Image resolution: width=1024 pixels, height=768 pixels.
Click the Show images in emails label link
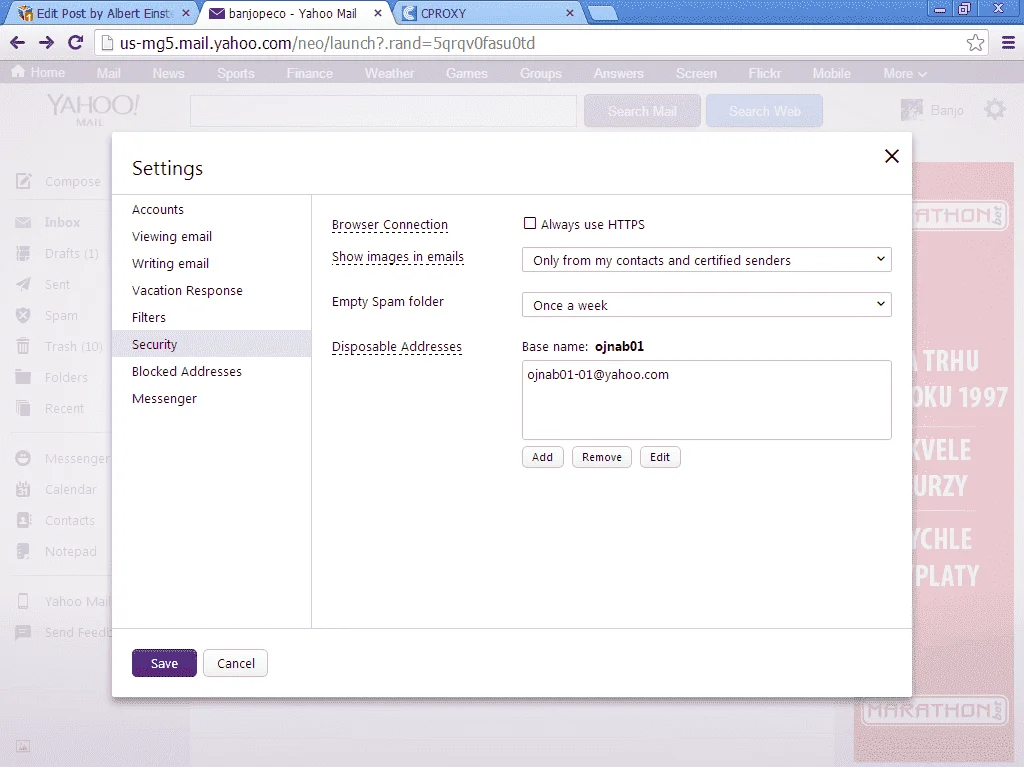click(398, 257)
